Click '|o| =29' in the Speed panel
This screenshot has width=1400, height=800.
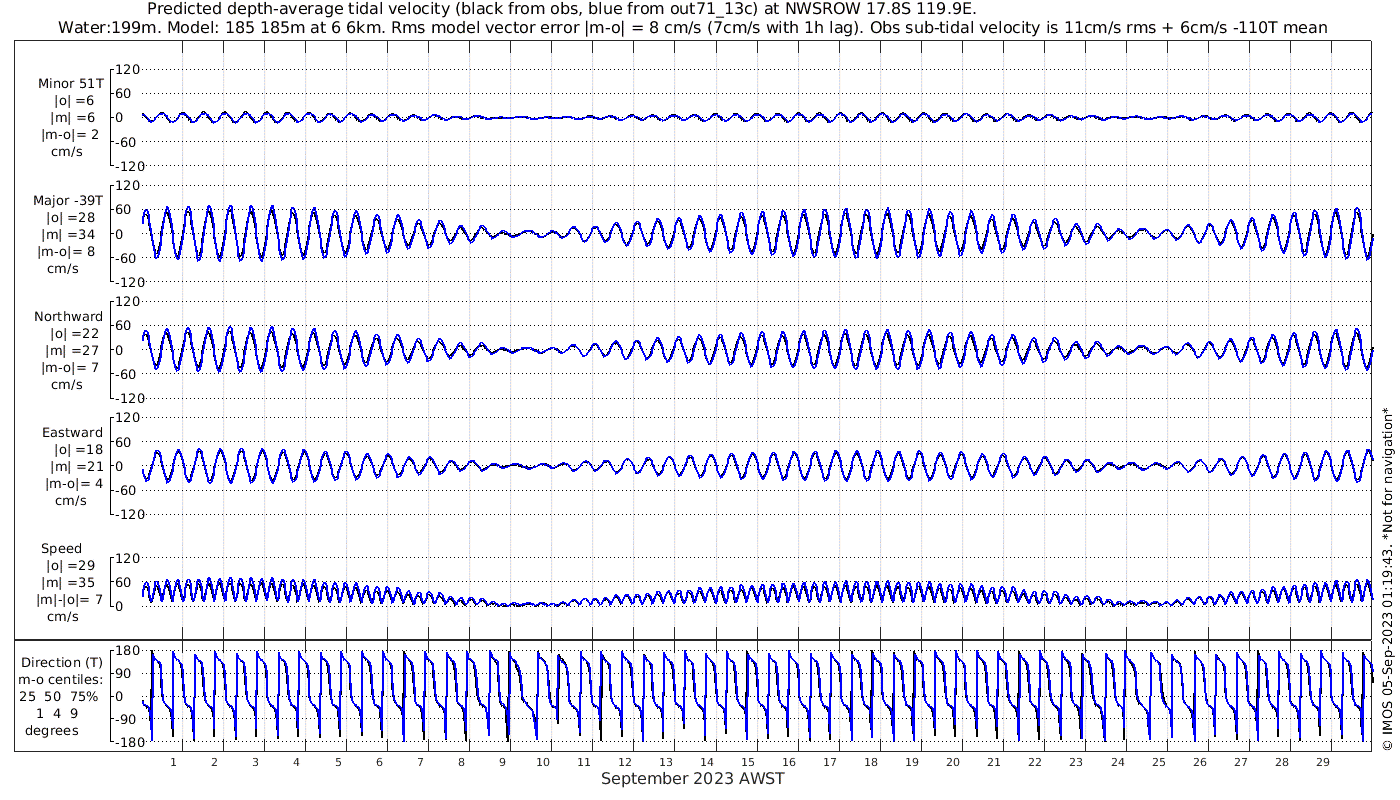tap(72, 565)
